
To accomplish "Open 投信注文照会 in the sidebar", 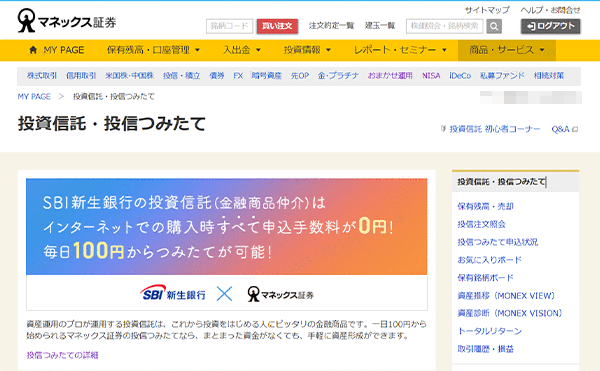I will [481, 224].
